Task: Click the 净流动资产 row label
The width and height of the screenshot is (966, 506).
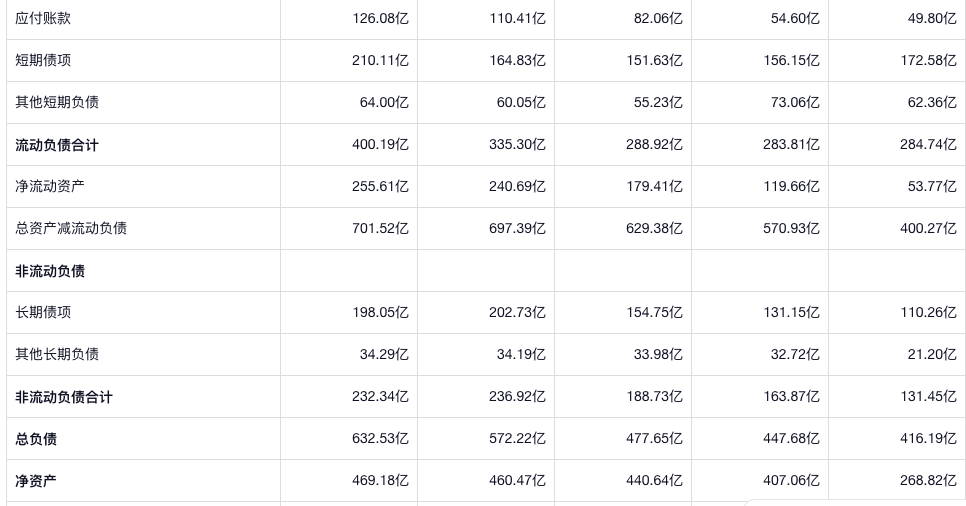Action: tap(50, 186)
